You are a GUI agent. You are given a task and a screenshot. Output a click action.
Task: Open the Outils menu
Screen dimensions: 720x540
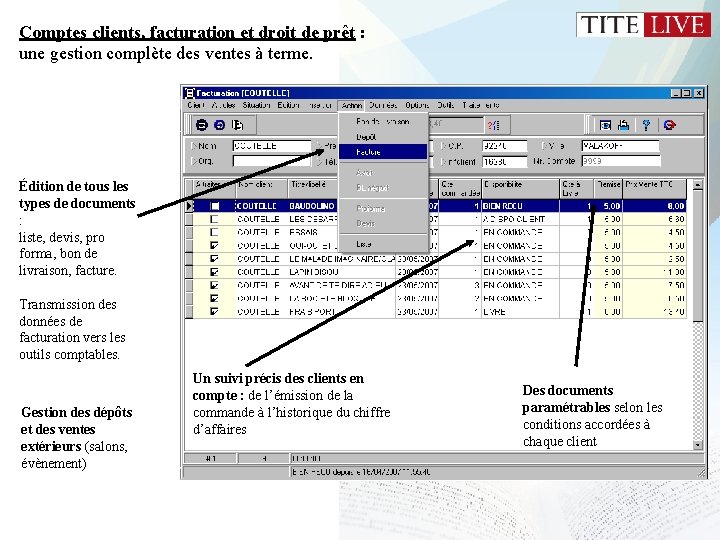445,105
